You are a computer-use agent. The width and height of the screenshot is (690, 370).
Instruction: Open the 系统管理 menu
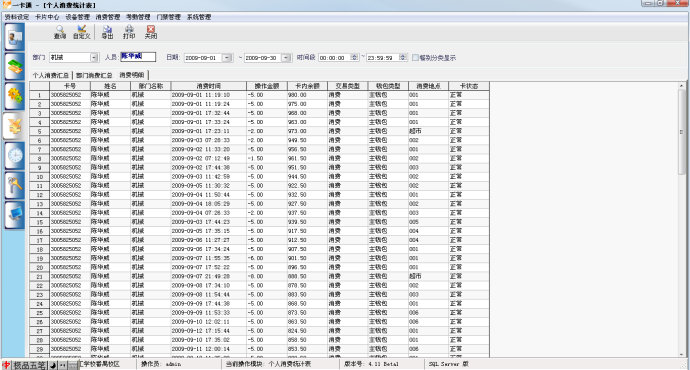tap(199, 17)
